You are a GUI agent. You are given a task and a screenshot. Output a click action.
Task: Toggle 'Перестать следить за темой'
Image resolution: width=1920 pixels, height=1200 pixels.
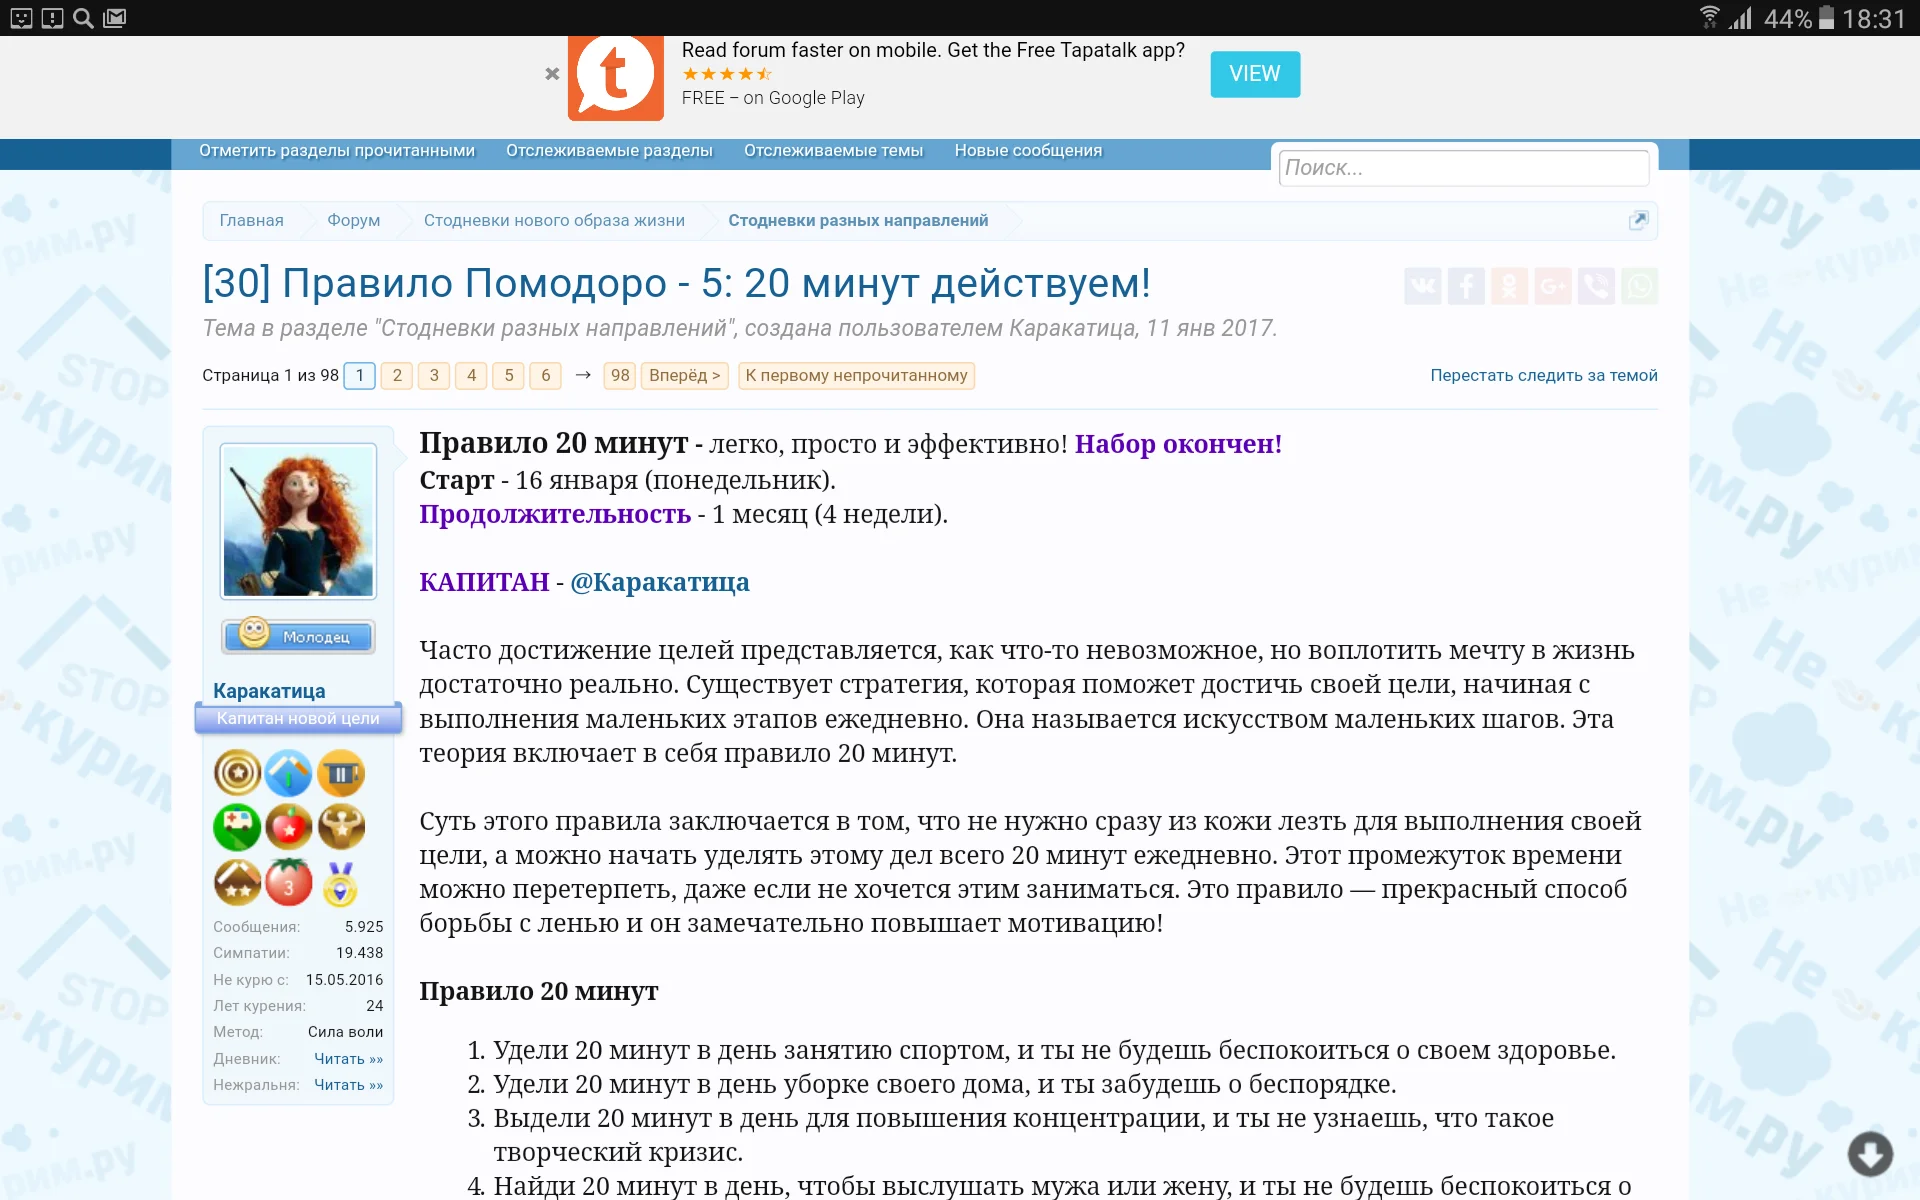1544,375
